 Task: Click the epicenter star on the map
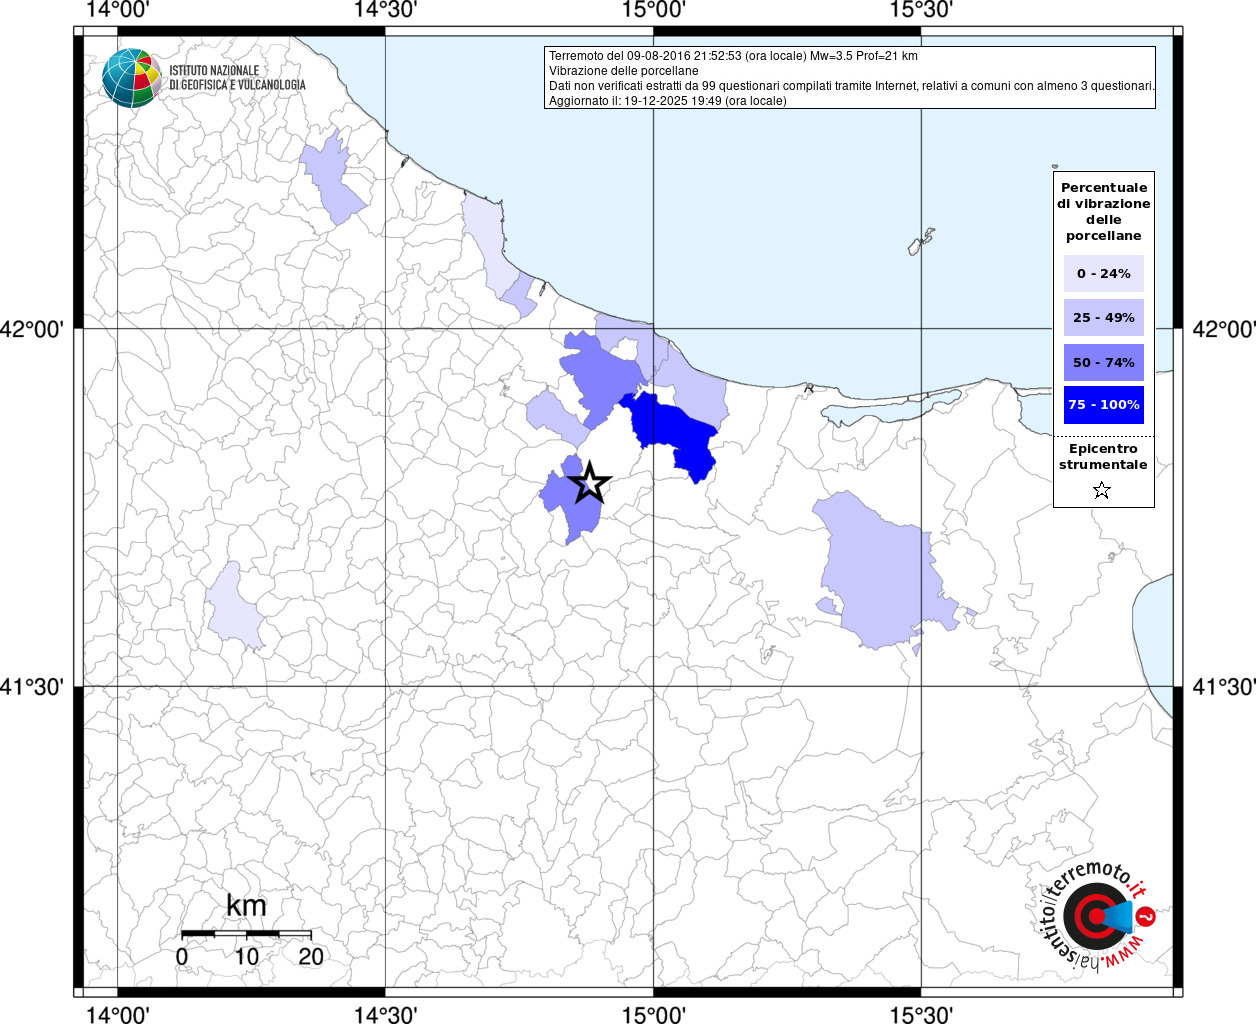click(x=590, y=483)
